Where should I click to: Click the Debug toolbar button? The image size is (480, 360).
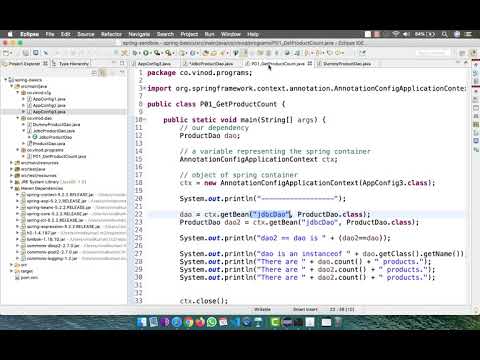(135, 53)
